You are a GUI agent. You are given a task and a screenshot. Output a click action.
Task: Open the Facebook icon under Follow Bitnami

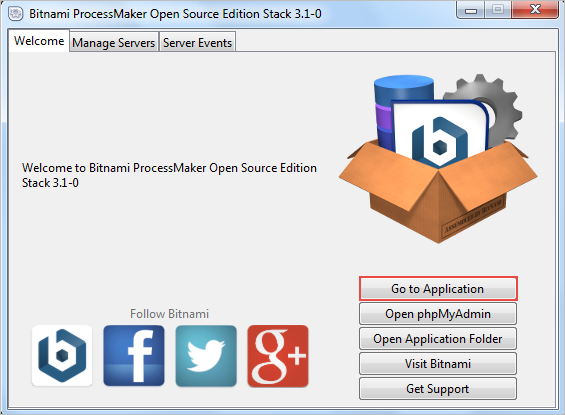(134, 356)
